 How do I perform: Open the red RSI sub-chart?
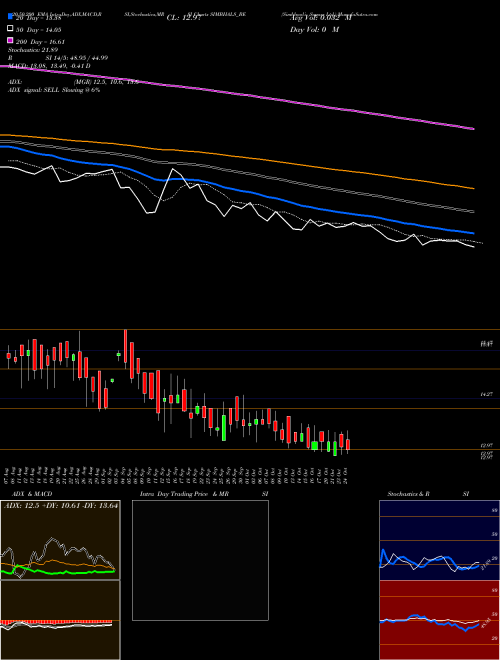(x=439, y=620)
